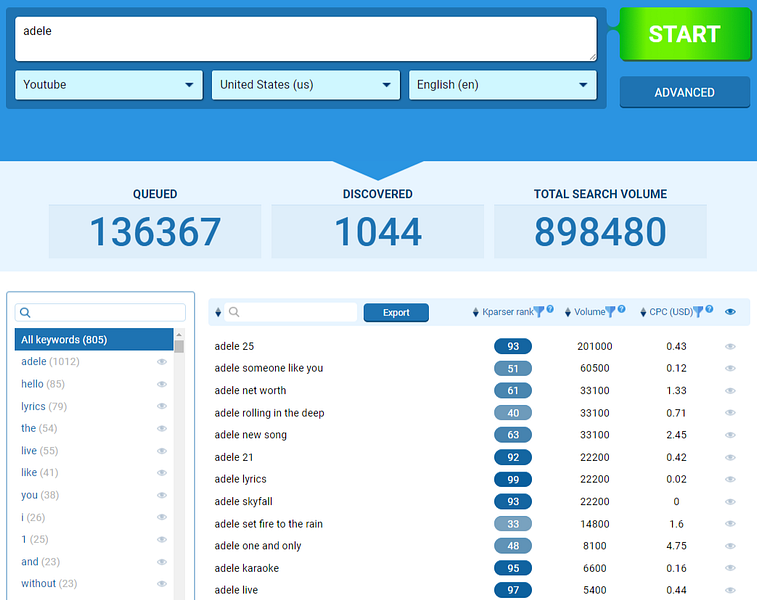
Task: Toggle eye for sidebar group 'live (55)'
Action: (162, 451)
